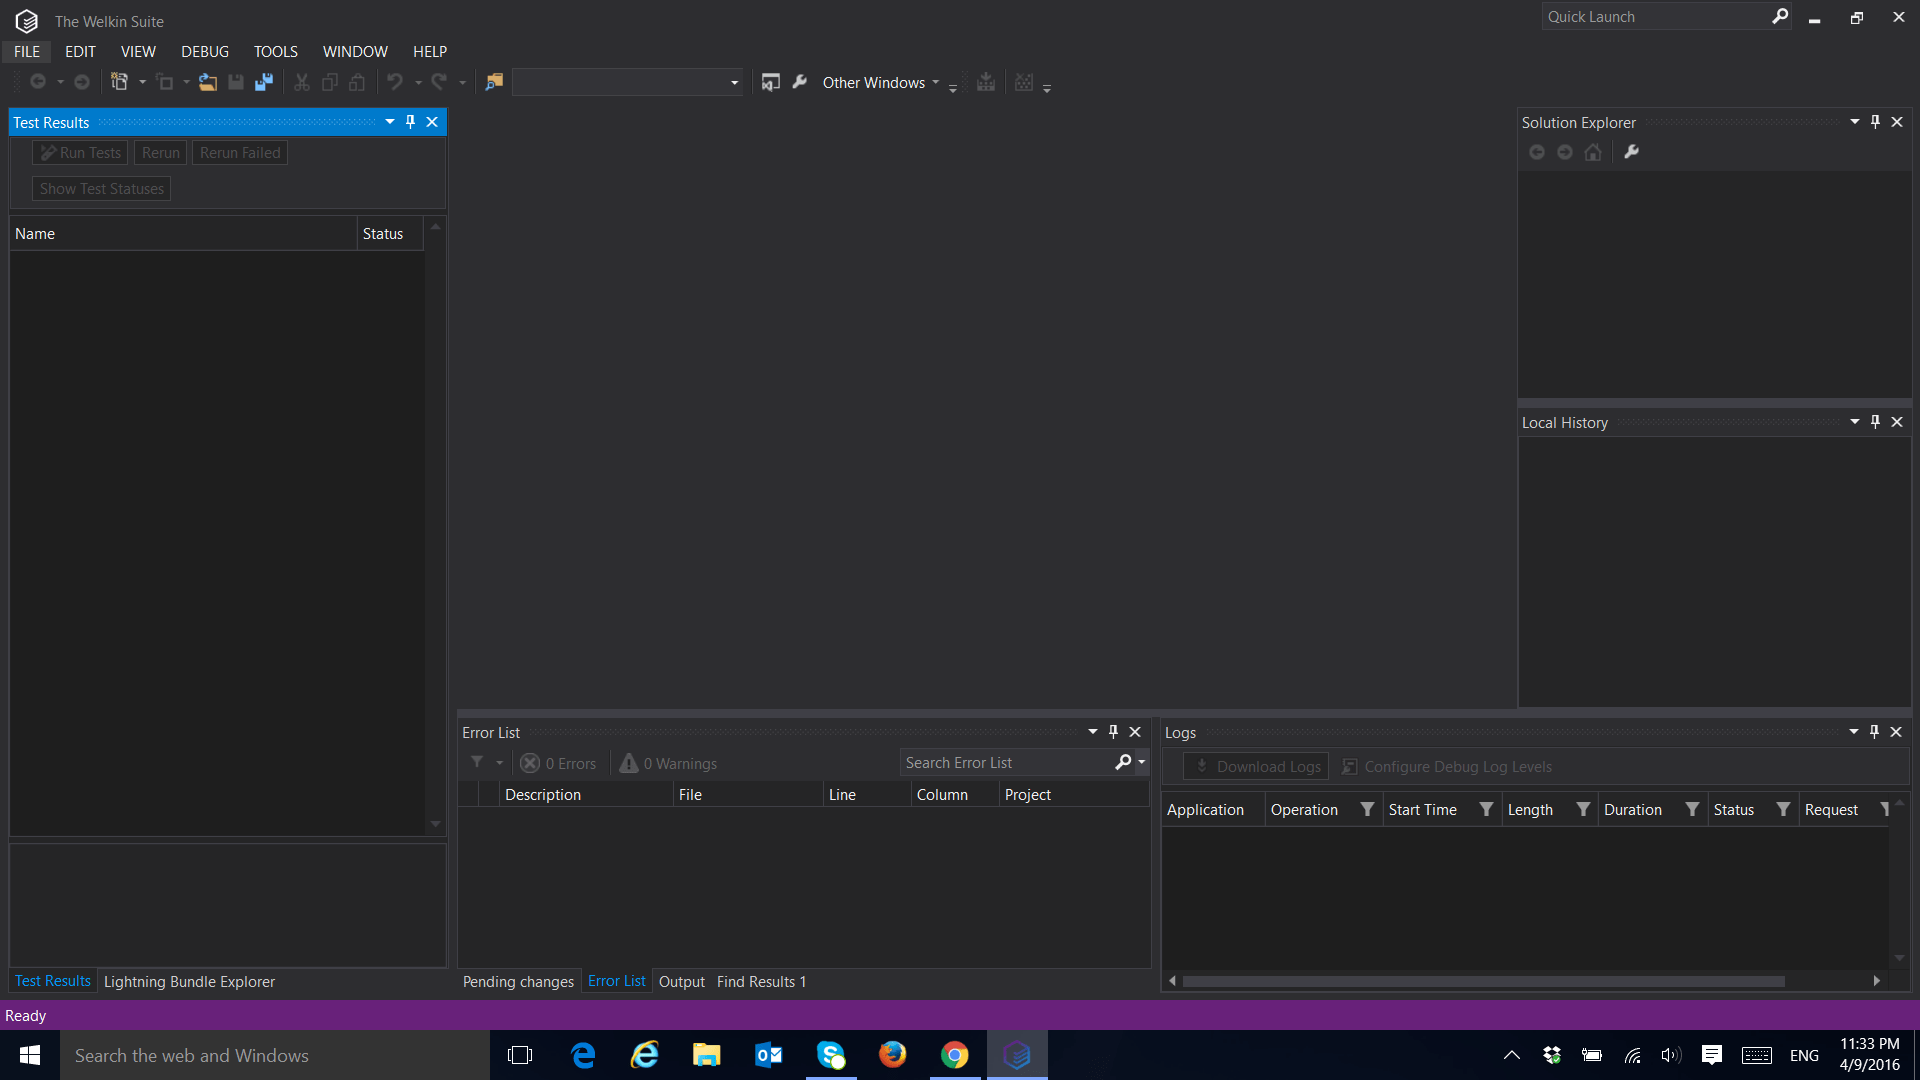The width and height of the screenshot is (1920, 1080).
Task: Click Solution Explorer Home icon
Action: pos(1593,152)
